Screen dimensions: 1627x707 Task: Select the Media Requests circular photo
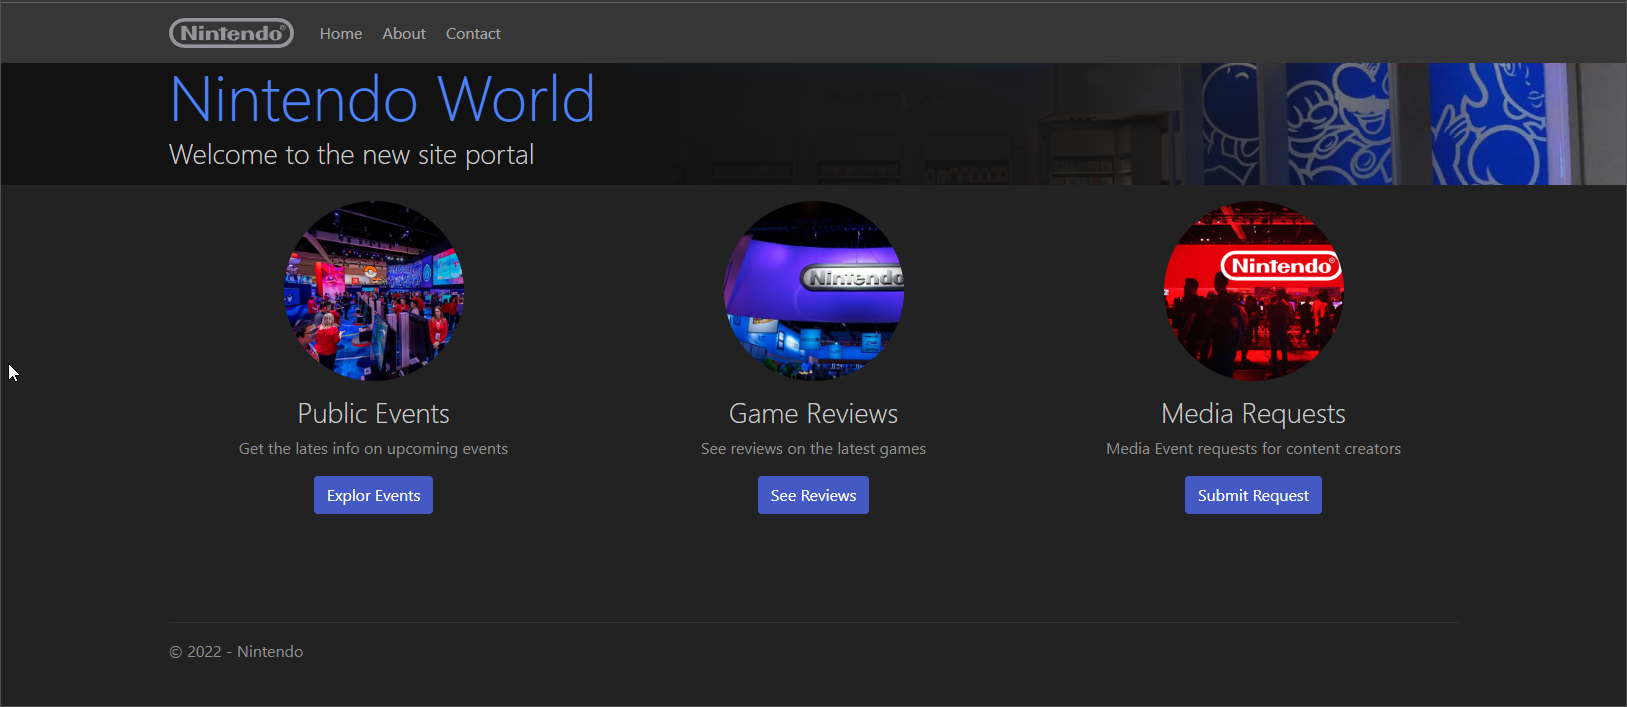pyautogui.click(x=1254, y=291)
